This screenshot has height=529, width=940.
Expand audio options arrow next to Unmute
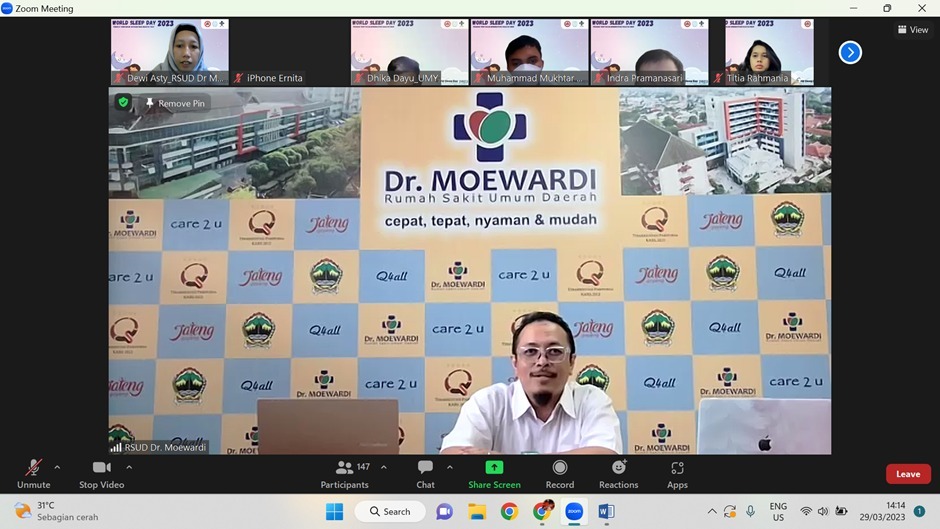pos(57,467)
